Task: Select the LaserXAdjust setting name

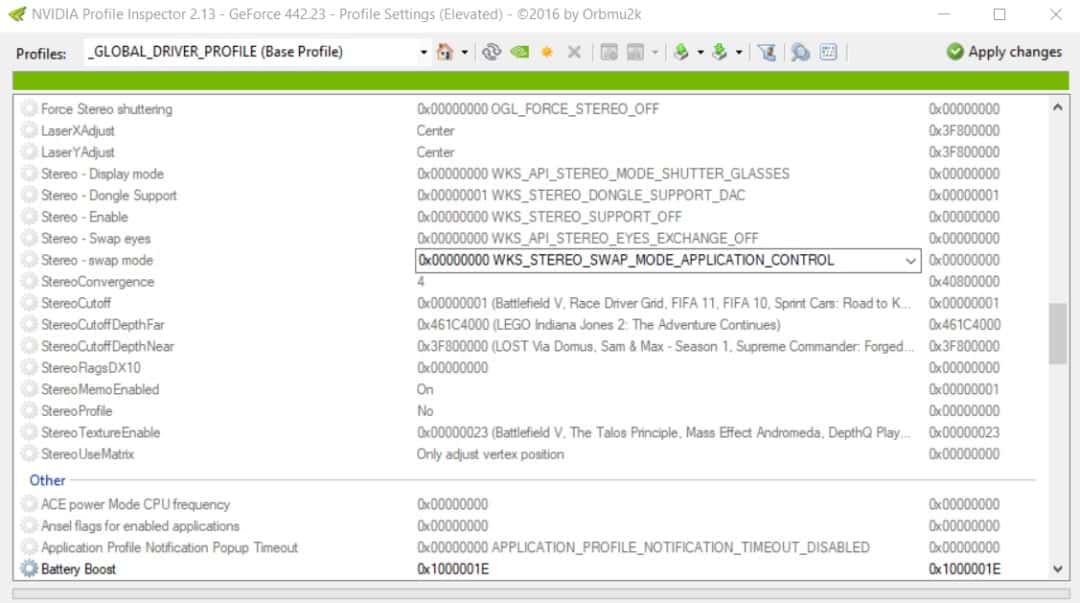Action: click(x=78, y=130)
